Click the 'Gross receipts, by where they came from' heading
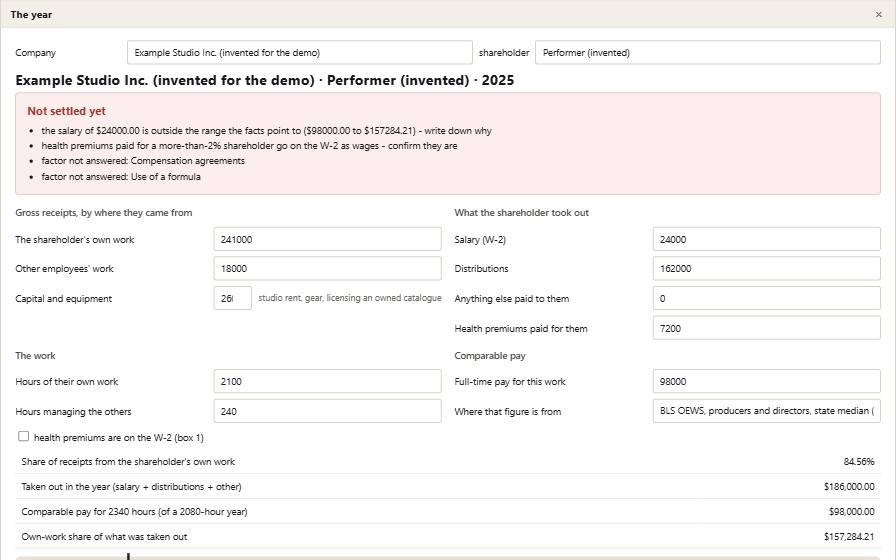896x560 pixels. tap(103, 213)
